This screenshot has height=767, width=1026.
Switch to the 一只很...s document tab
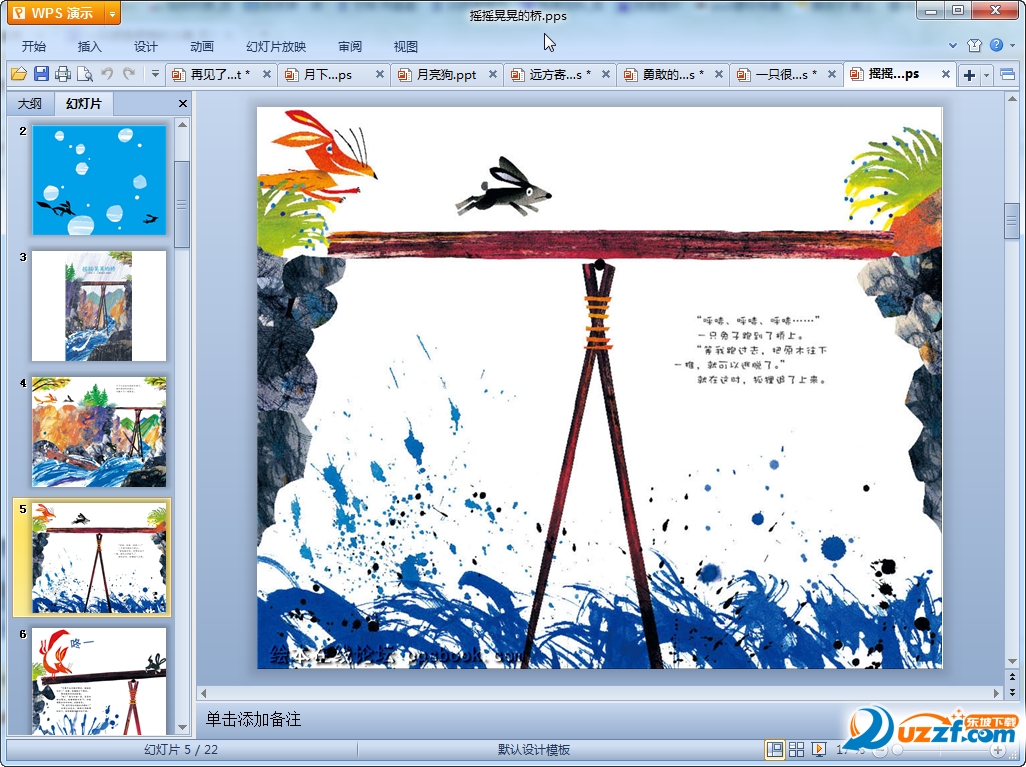tap(785, 75)
